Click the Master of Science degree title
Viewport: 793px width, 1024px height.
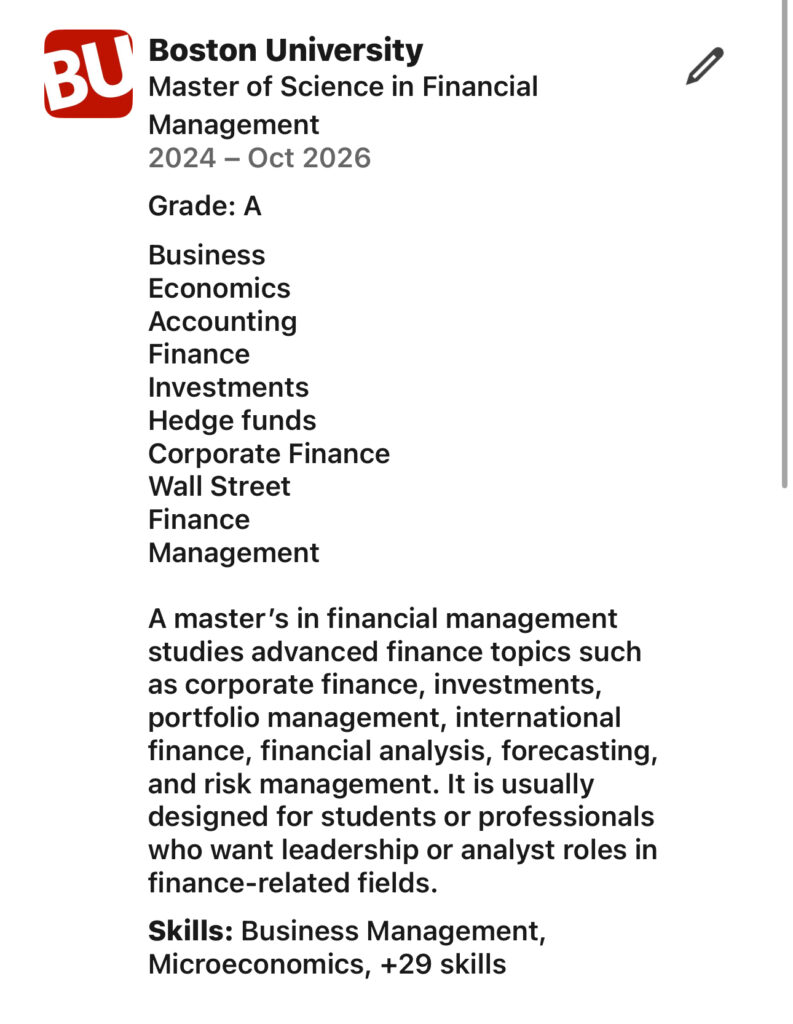click(343, 105)
